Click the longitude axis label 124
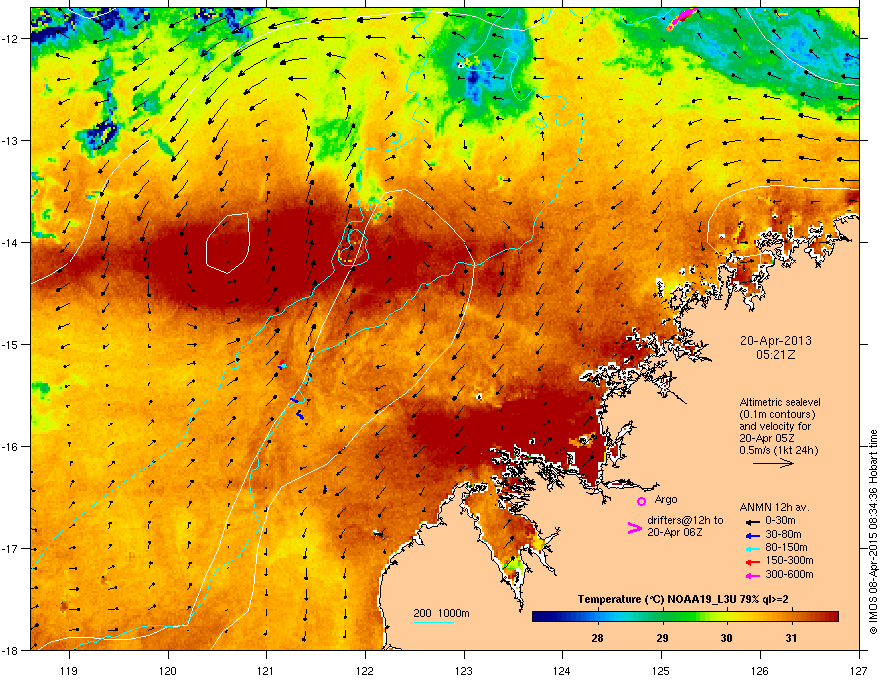Viewport: 880px width, 680px height. [562, 670]
